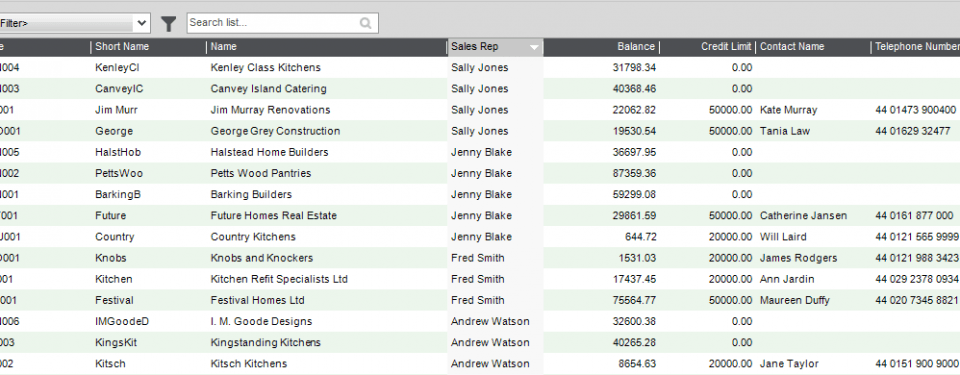Click balance value 87359.36
The width and height of the screenshot is (960, 375).
pyautogui.click(x=634, y=173)
